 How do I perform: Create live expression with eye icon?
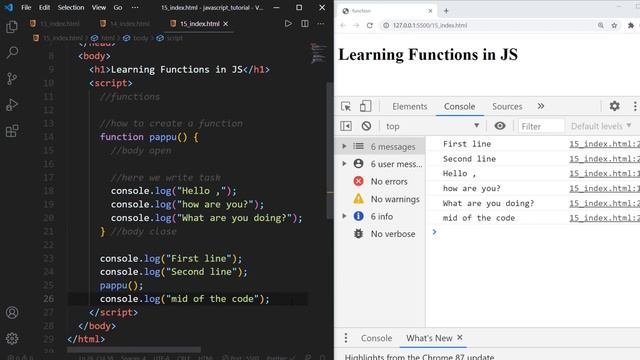coord(500,126)
